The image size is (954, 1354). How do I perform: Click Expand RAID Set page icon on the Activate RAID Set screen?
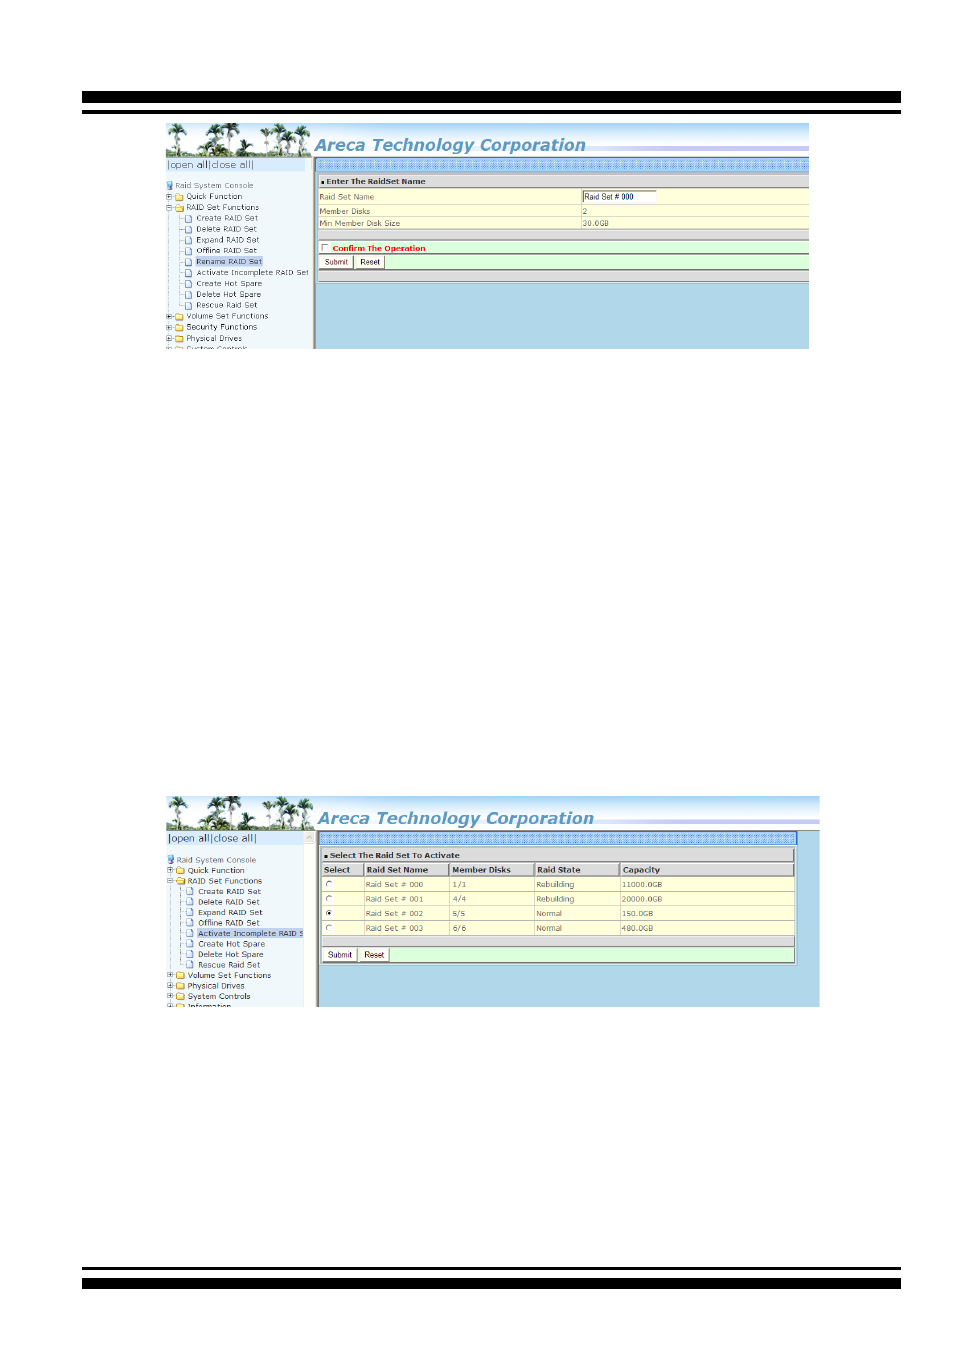click(x=190, y=912)
